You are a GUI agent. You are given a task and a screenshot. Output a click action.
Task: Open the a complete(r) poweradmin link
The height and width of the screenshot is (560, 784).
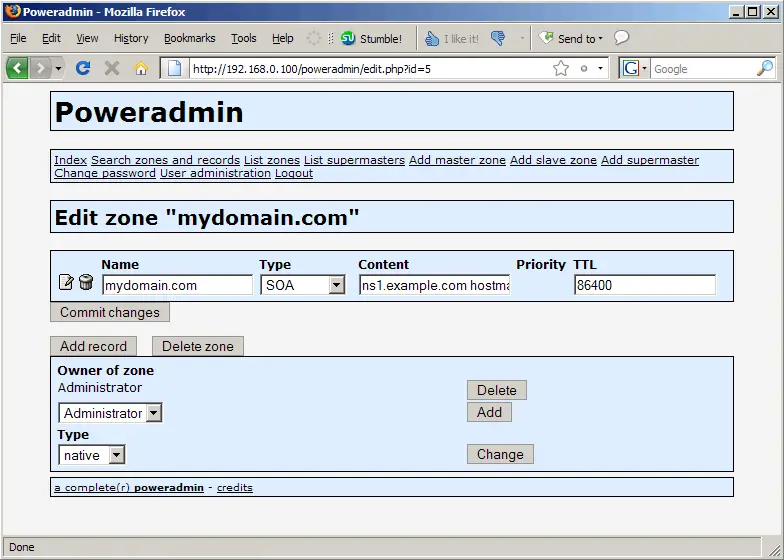point(129,488)
